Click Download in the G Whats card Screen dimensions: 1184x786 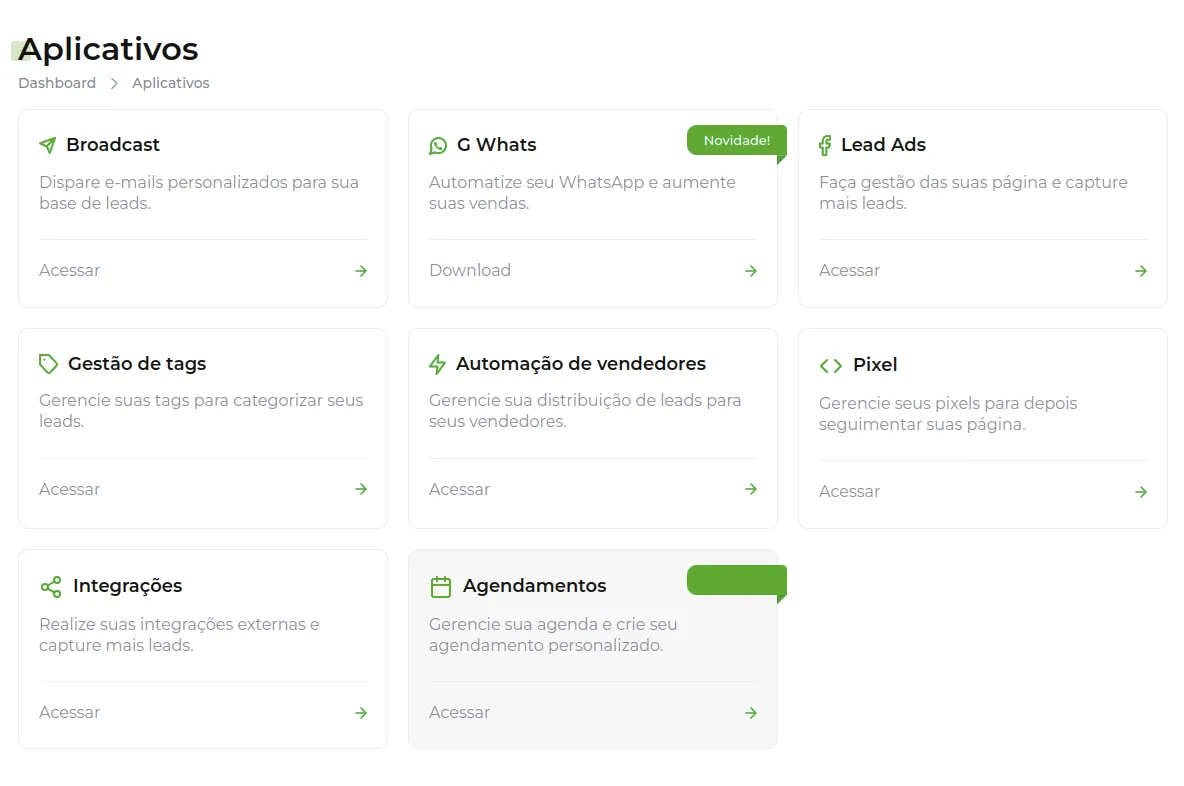click(x=470, y=270)
